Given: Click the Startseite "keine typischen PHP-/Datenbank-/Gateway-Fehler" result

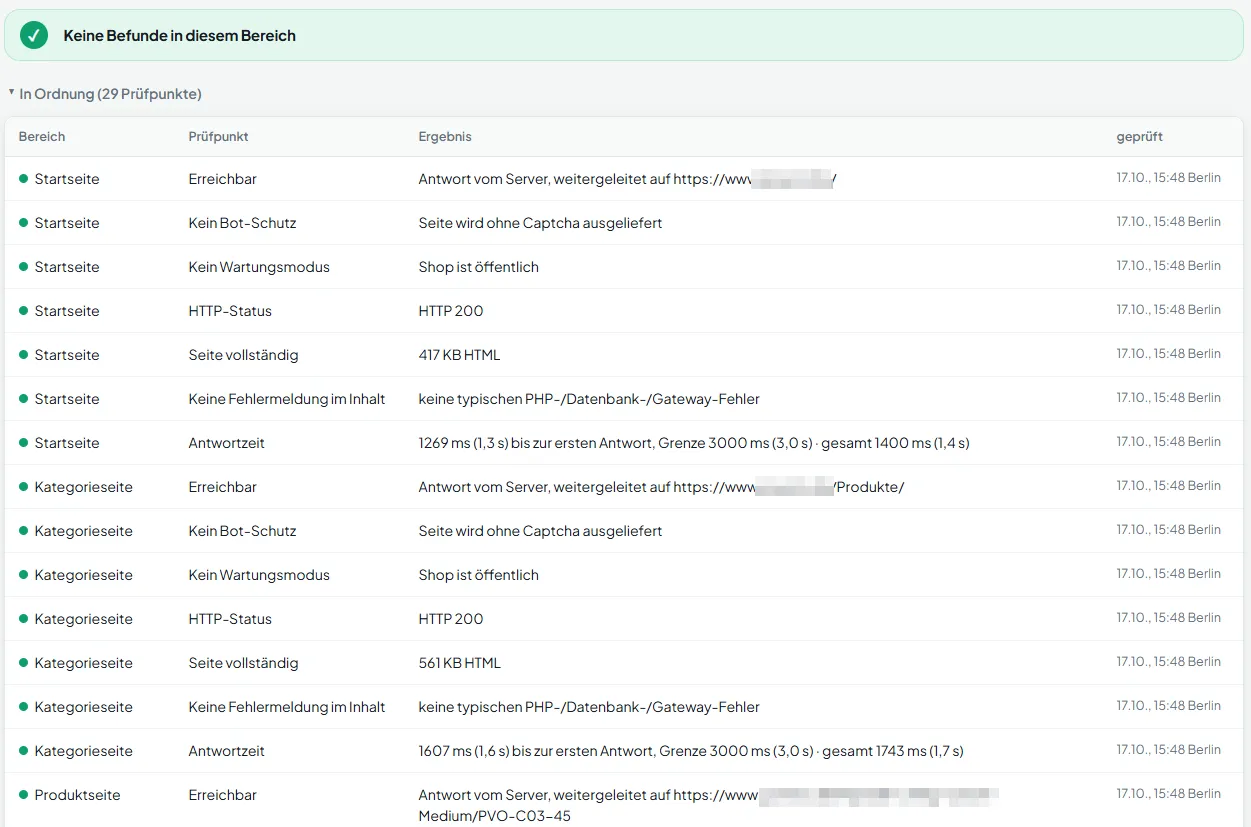Looking at the screenshot, I should coord(589,399).
